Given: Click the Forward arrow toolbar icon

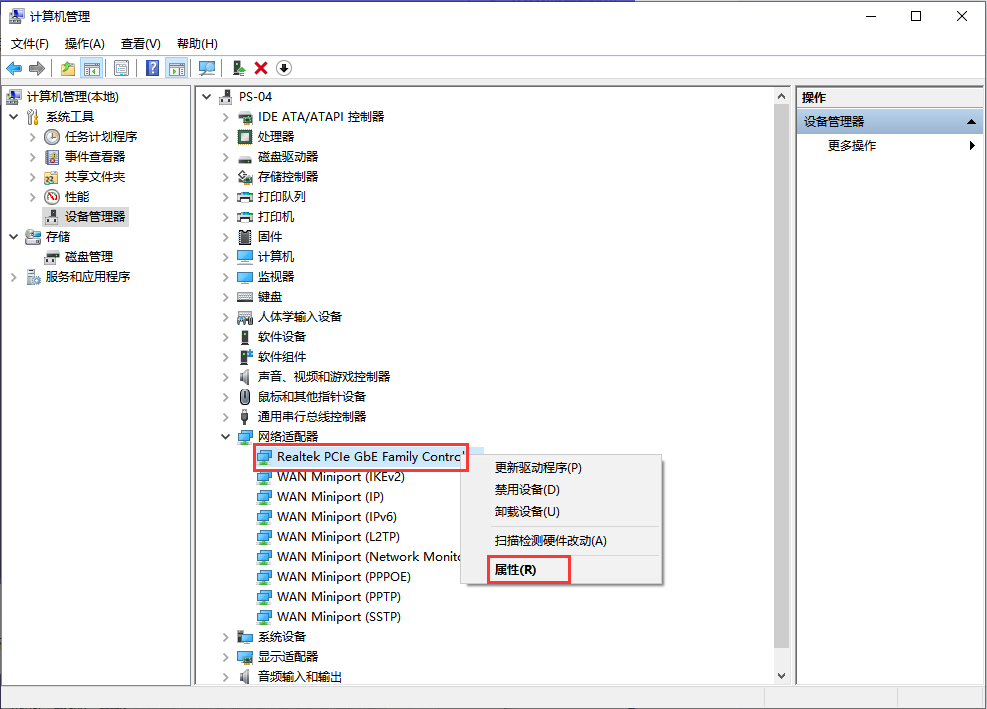Looking at the screenshot, I should [x=37, y=68].
